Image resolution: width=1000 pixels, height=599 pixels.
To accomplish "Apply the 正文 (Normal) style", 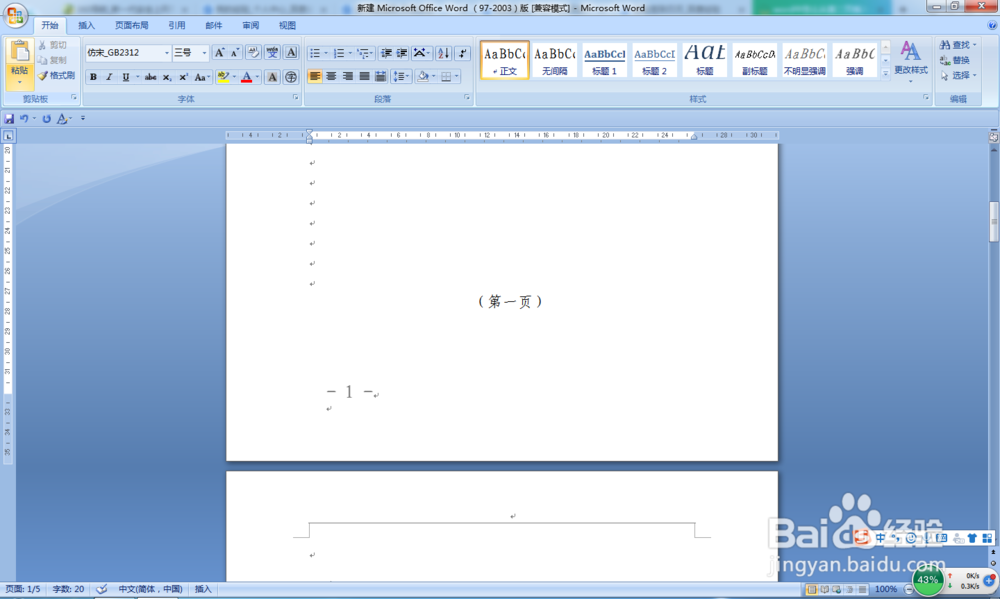I will (504, 61).
